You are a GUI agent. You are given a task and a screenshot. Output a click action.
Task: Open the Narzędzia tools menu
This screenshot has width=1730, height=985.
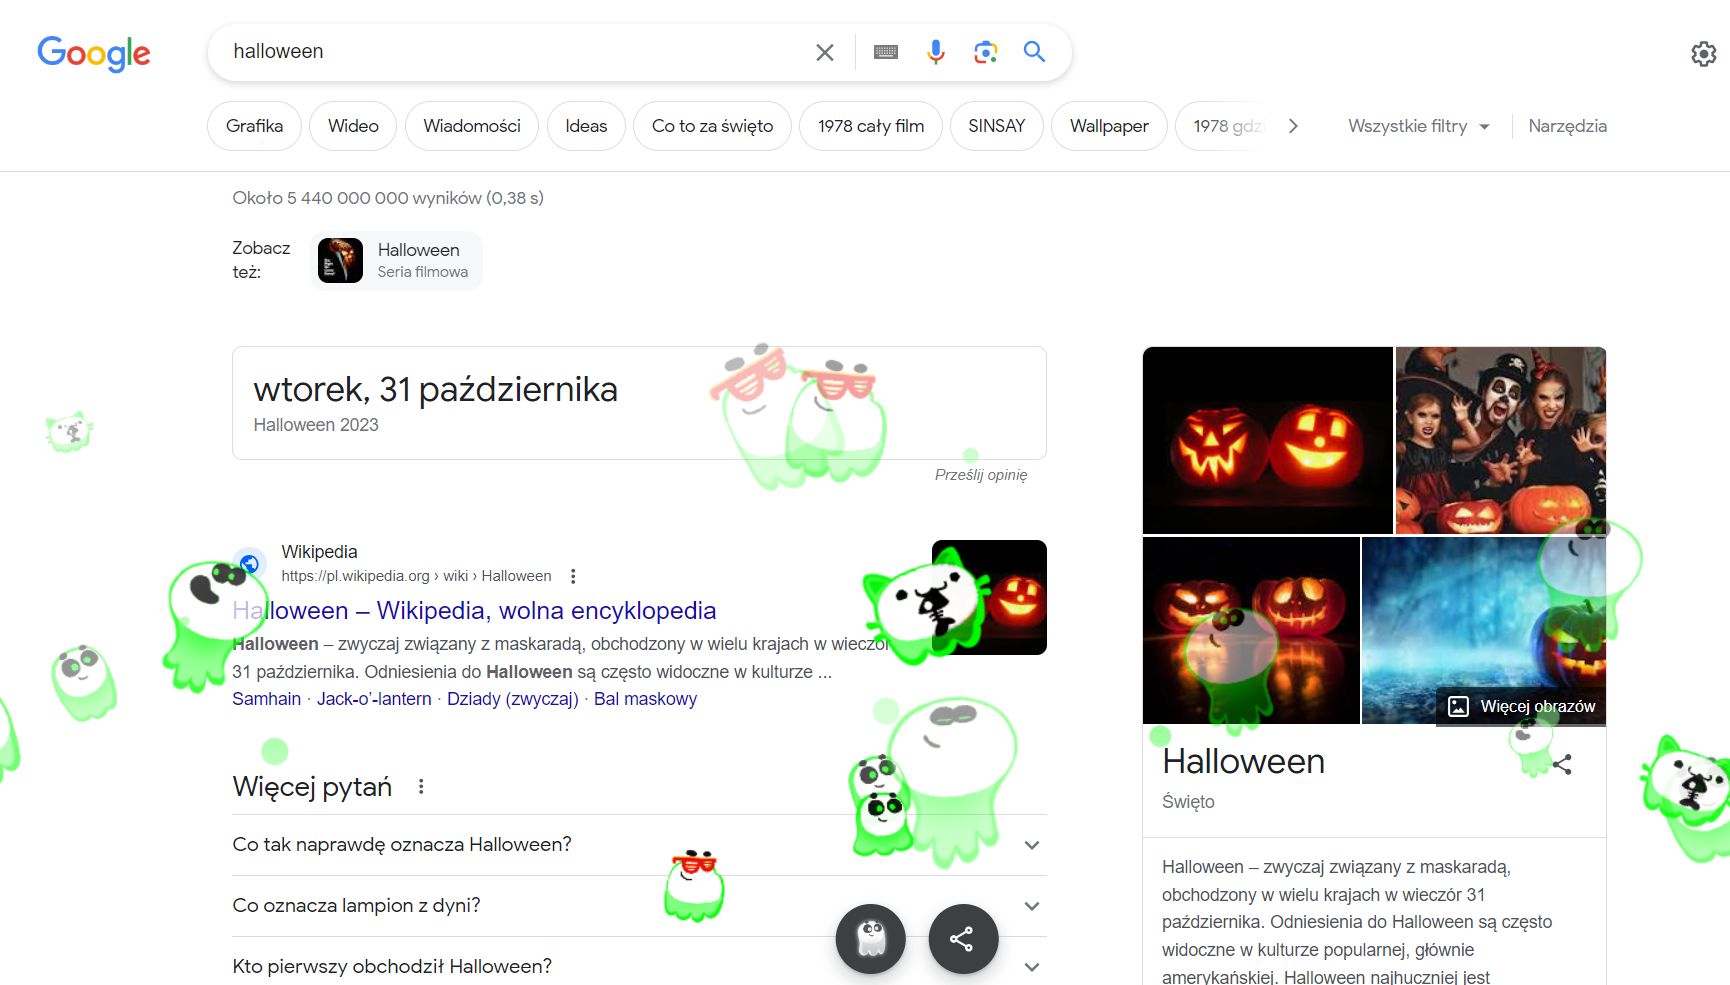(x=1567, y=126)
